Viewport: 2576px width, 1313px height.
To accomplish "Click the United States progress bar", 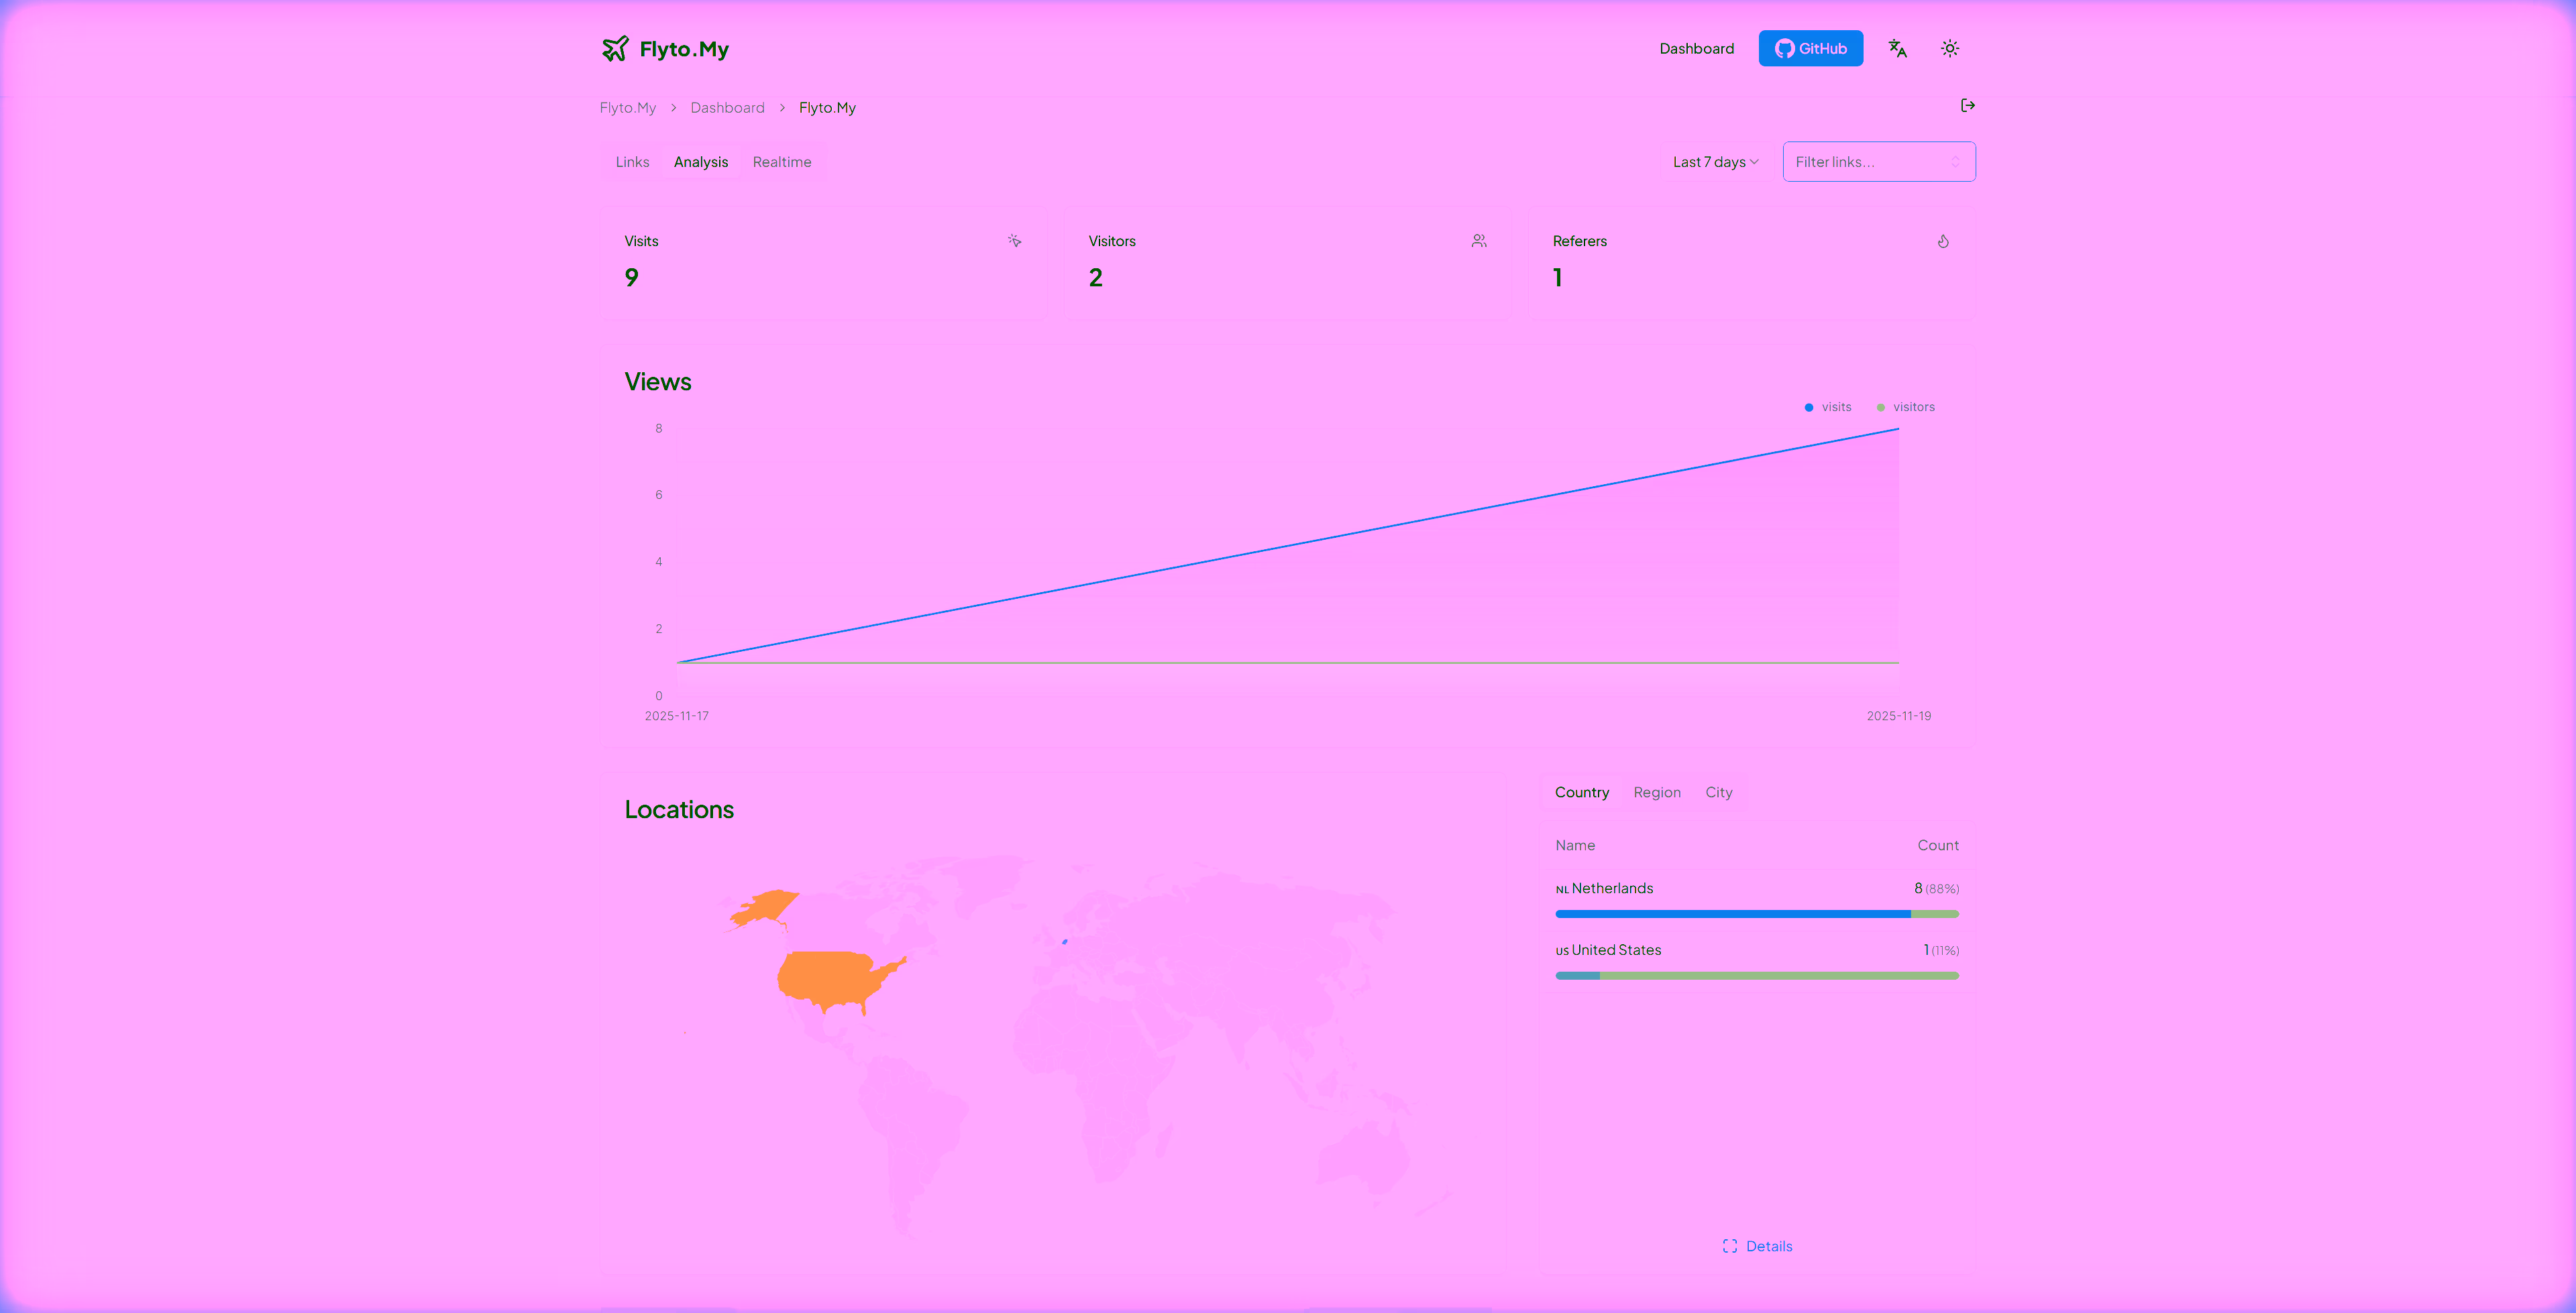I will [x=1756, y=976].
